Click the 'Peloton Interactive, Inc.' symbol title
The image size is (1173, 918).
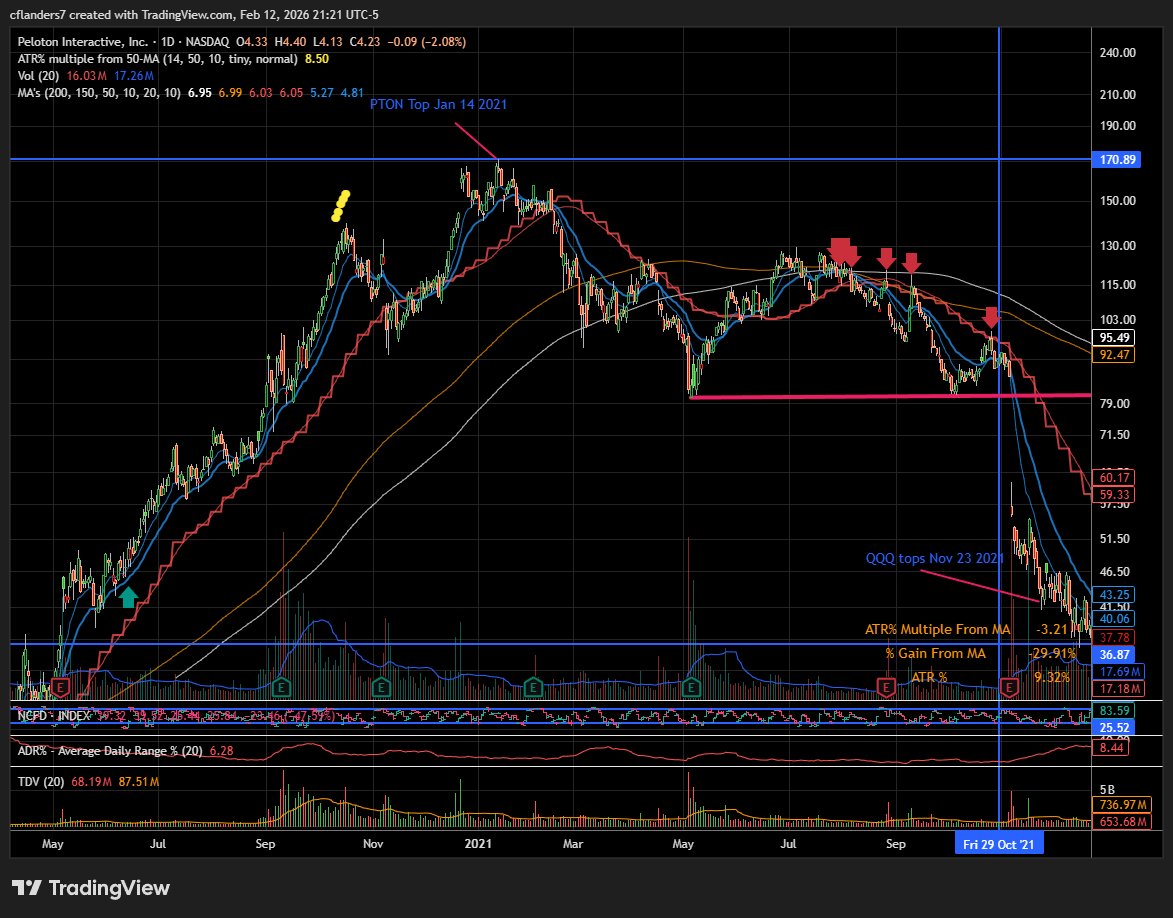pos(82,42)
